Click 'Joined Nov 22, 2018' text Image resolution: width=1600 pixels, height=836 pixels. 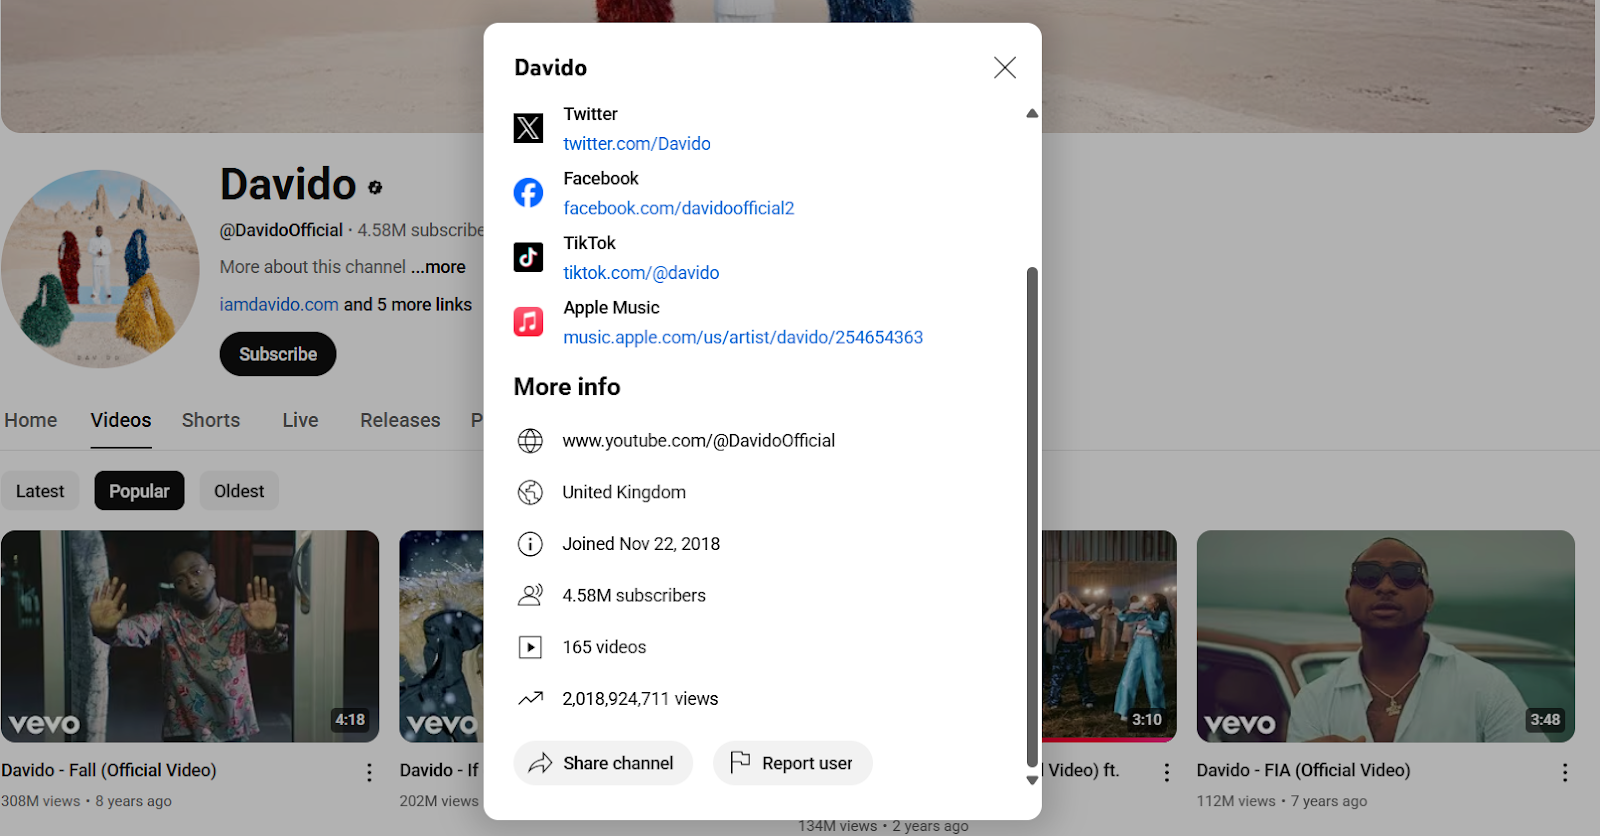click(641, 544)
